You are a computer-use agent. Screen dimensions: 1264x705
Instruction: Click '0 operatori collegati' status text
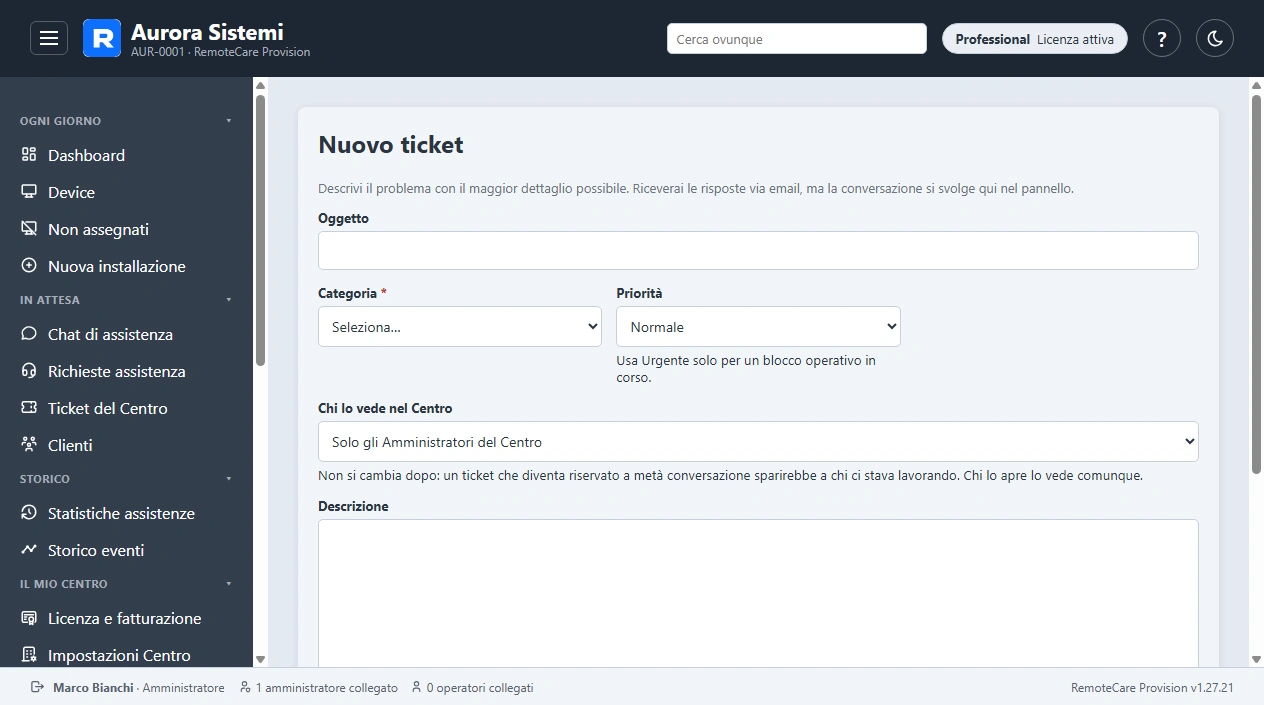(x=480, y=688)
